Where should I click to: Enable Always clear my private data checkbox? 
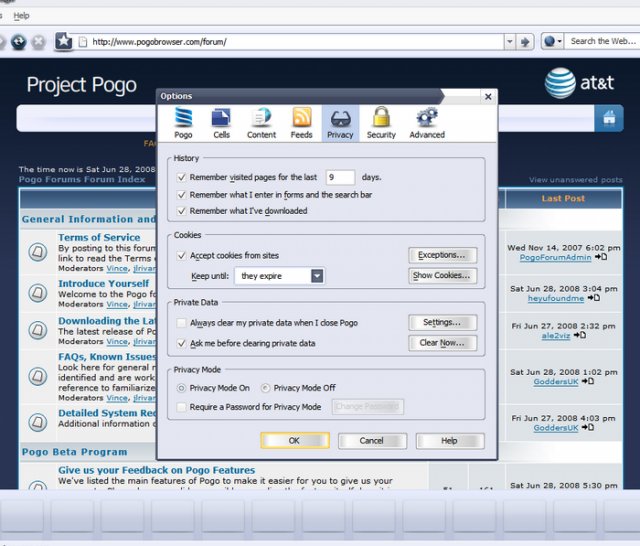click(182, 323)
